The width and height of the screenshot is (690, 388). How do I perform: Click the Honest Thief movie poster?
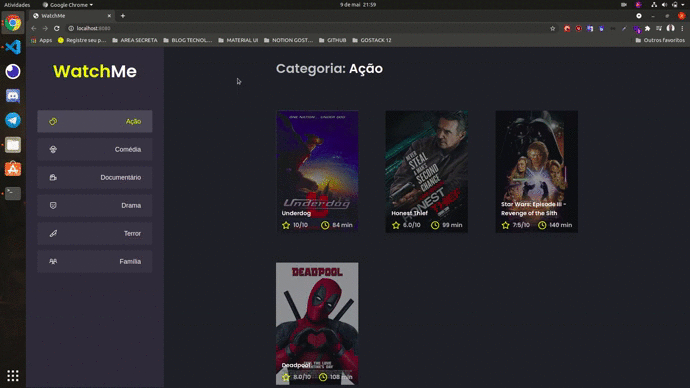click(x=426, y=171)
